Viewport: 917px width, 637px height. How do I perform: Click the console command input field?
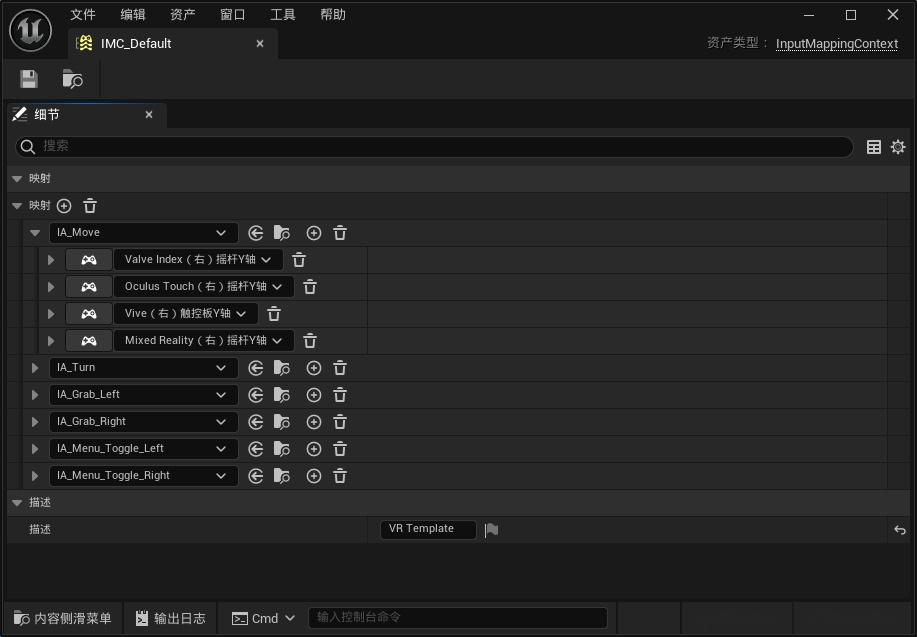pos(457,618)
